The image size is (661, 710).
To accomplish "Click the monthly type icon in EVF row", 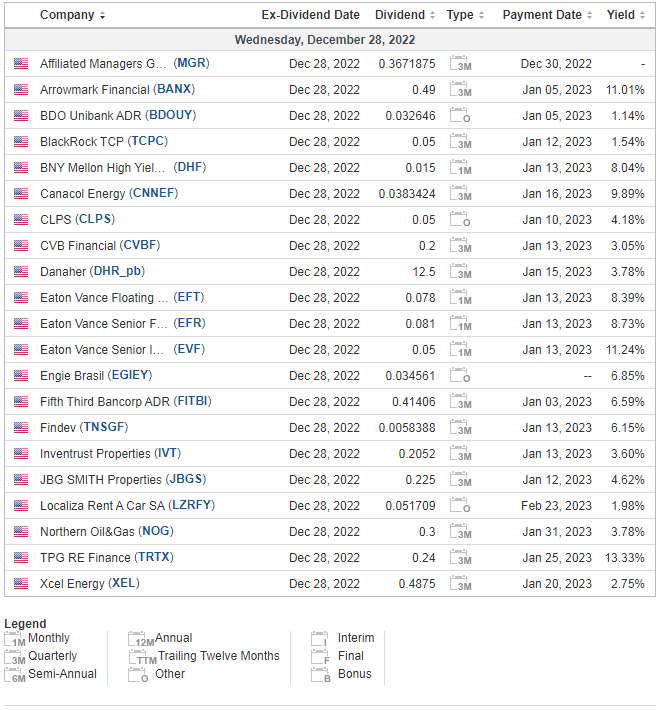I will (460, 350).
